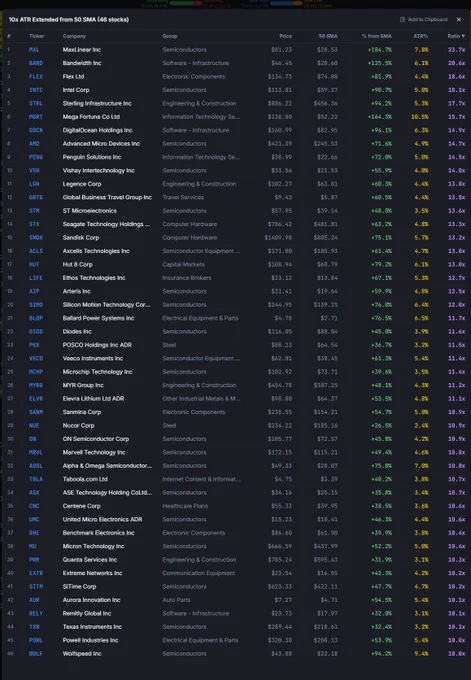Select the Ballard Power Systems Inc name
Screen dimensions: 471x680
tap(98, 318)
